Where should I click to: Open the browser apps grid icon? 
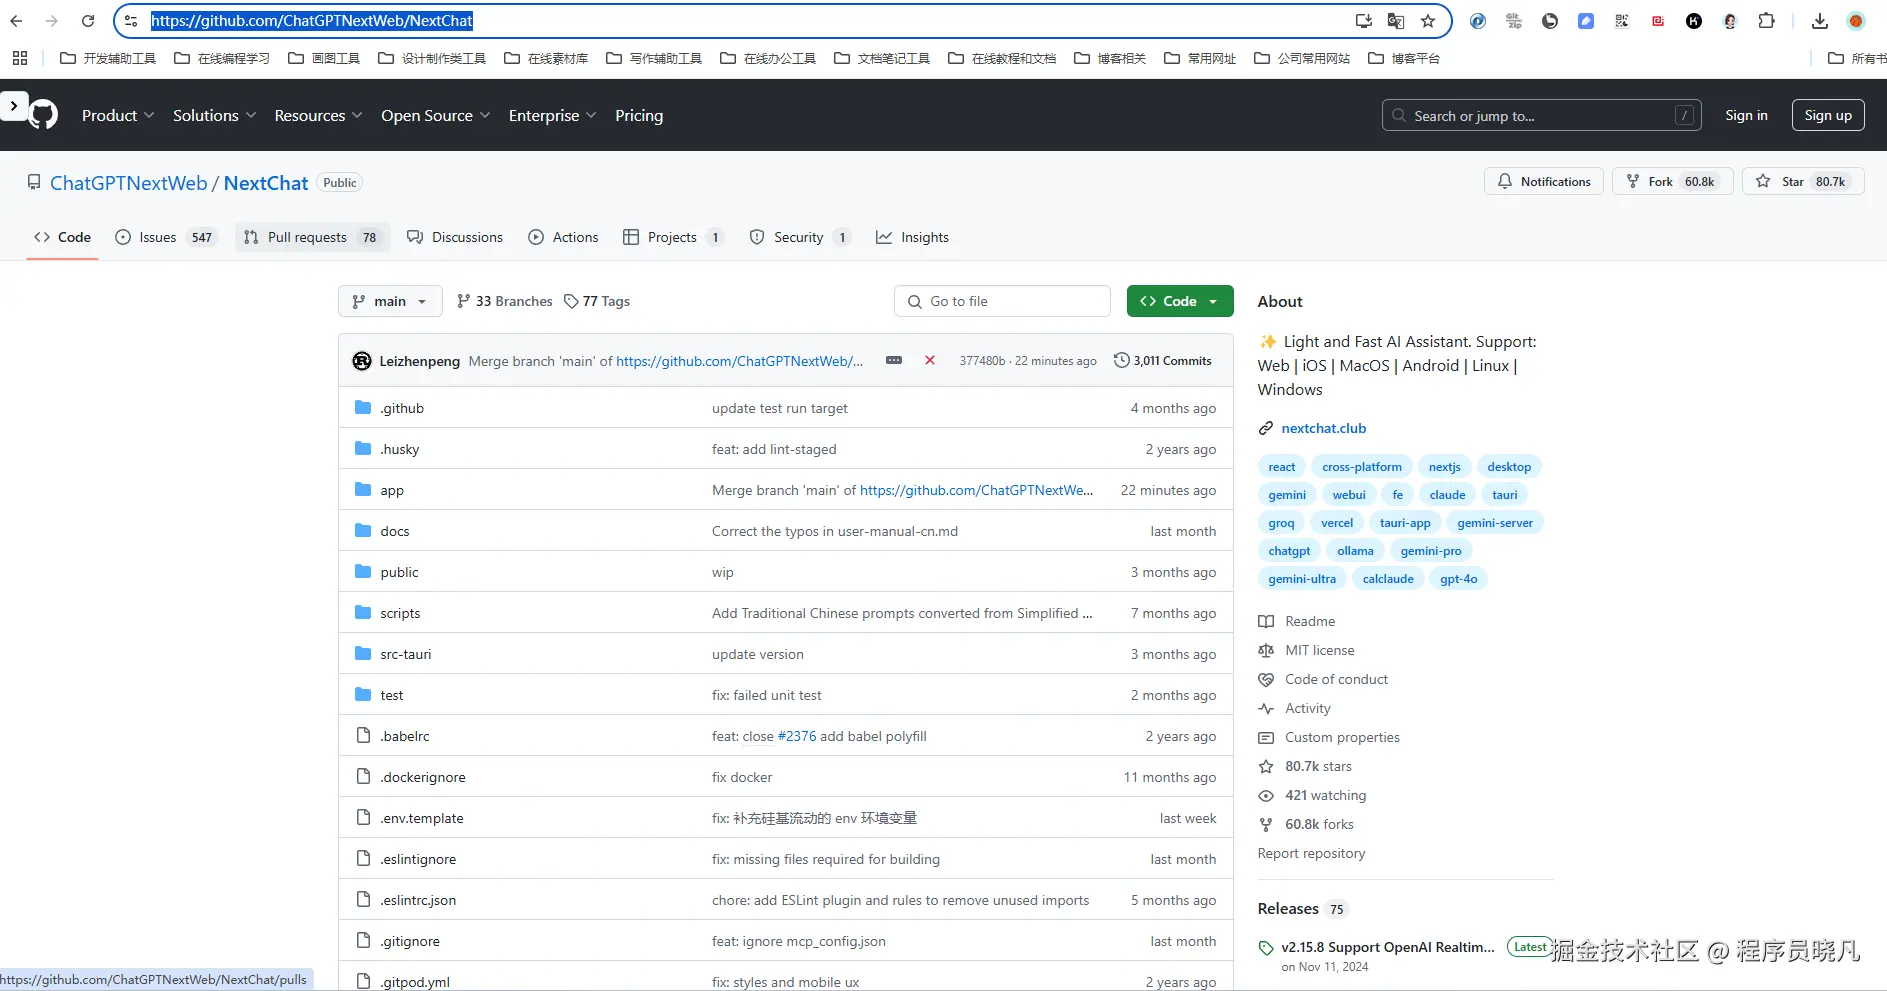20,58
